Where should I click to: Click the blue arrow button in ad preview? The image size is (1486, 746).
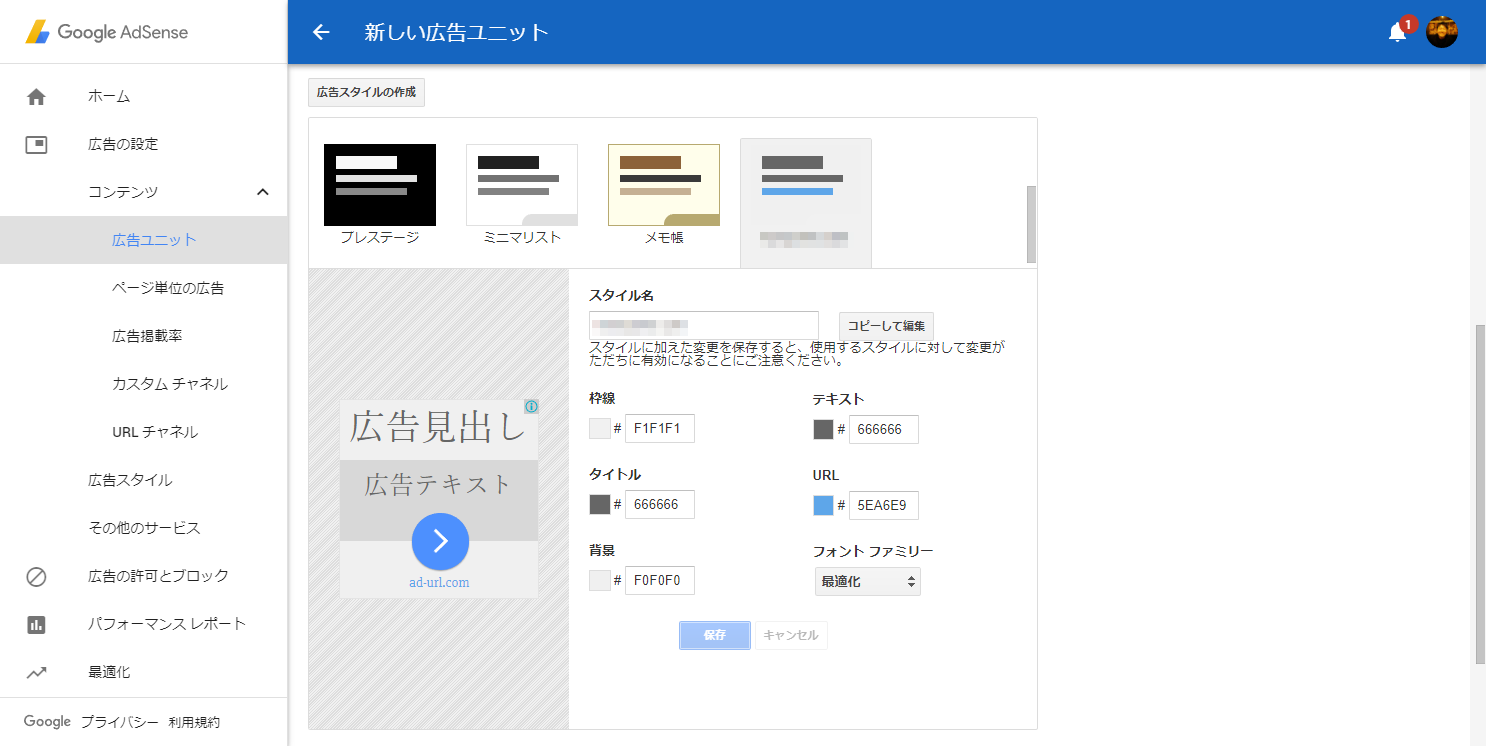click(440, 542)
